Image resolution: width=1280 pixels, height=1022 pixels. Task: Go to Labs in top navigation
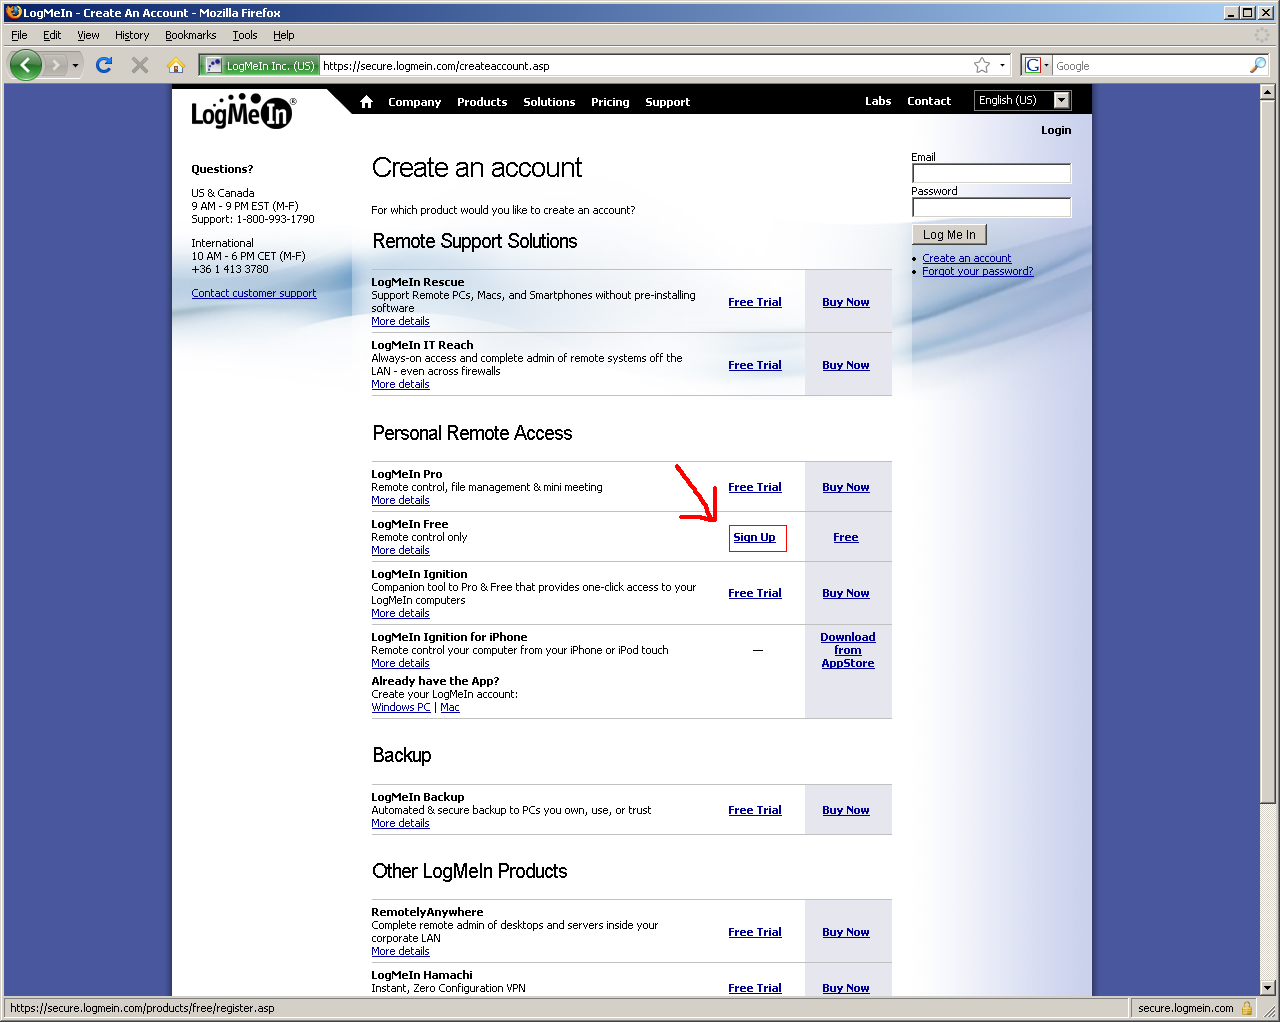[878, 101]
